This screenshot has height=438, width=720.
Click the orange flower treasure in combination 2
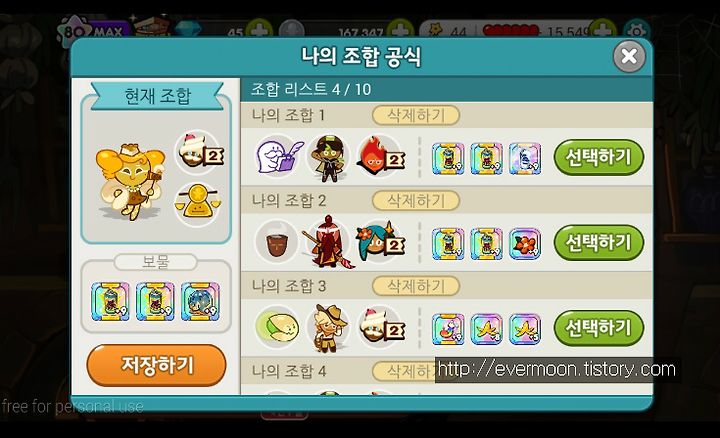pos(524,244)
